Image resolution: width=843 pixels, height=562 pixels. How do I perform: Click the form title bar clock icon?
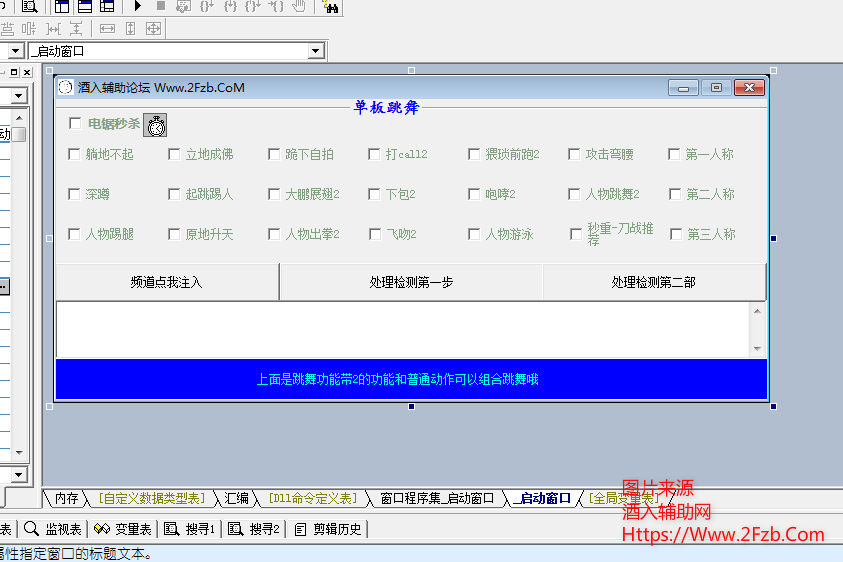pyautogui.click(x=66, y=87)
